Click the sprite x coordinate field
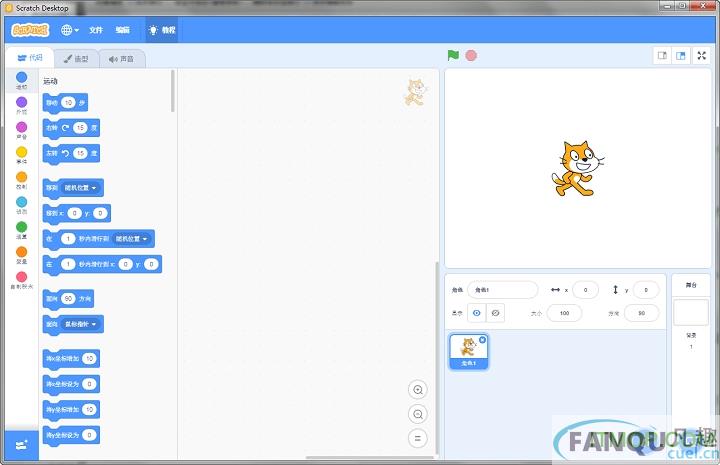 [x=585, y=290]
